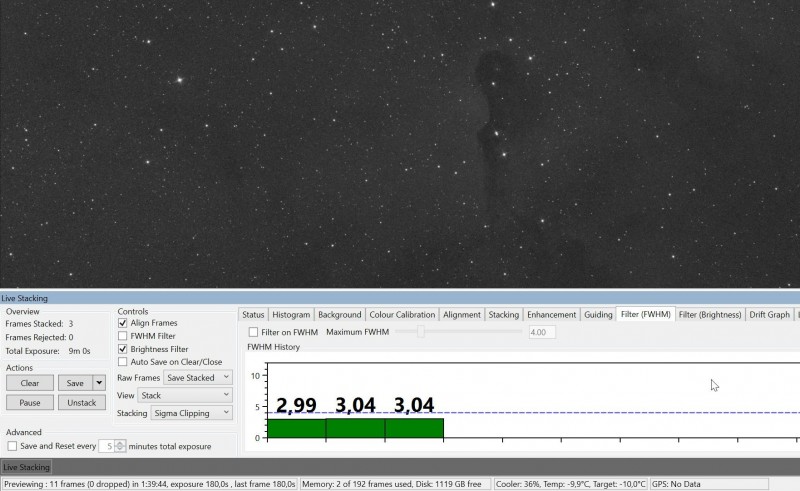
Task: Adjust the Maximum FWHM slider handle
Action: pyautogui.click(x=420, y=332)
